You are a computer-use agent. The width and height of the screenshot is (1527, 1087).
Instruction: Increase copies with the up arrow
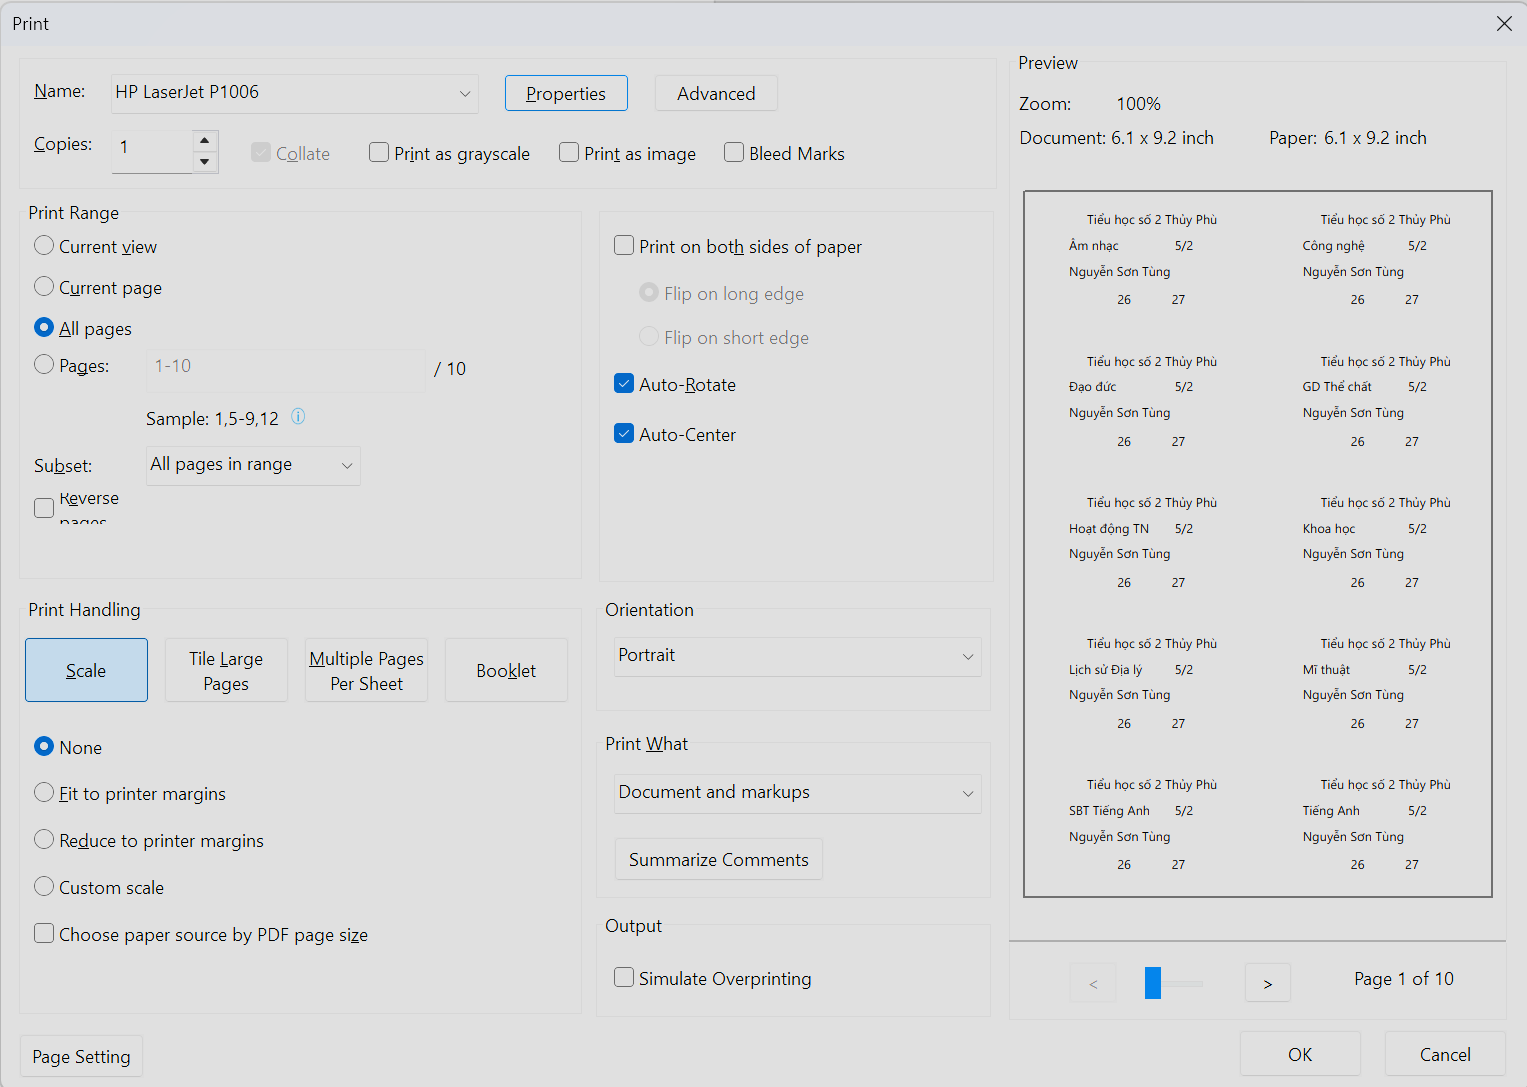click(x=205, y=141)
